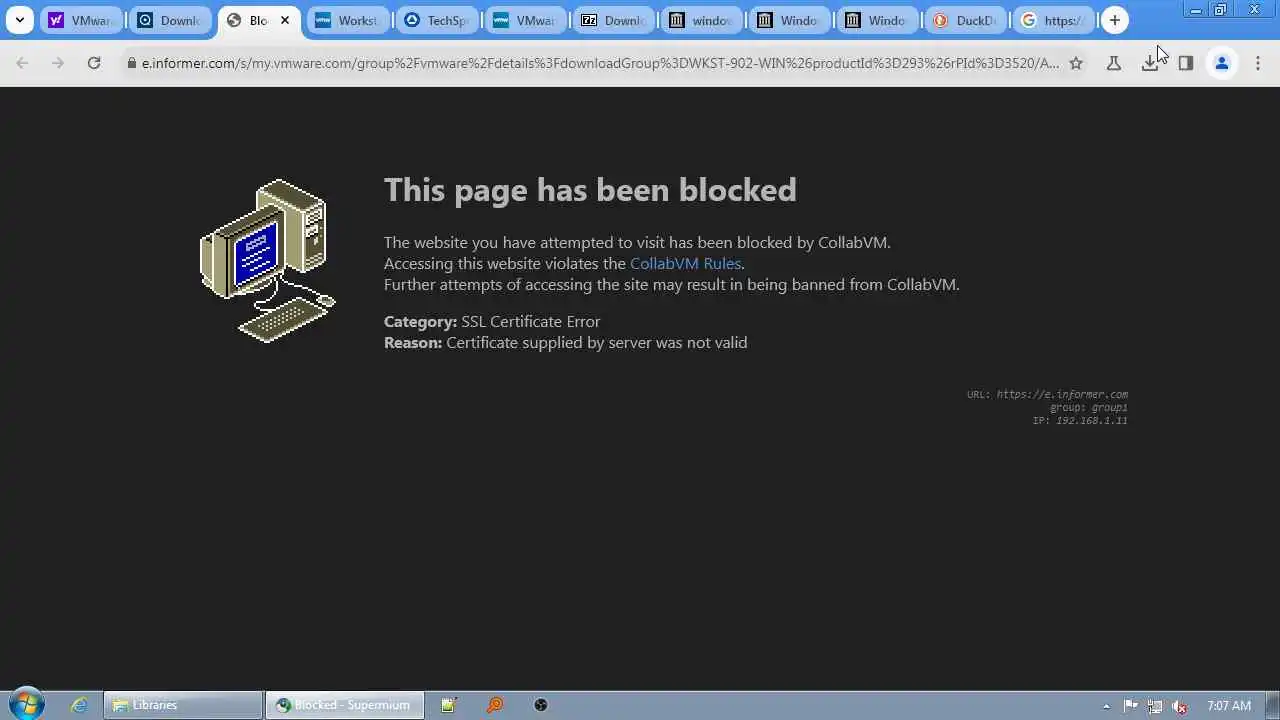Toggle the browser side panel
This screenshot has height=720, width=1280.
pos(1185,63)
